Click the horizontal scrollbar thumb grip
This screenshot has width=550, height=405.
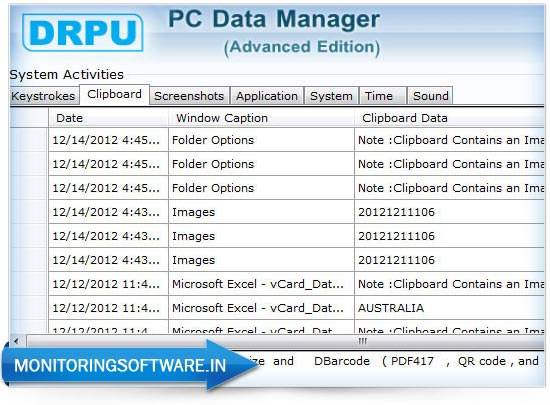pyautogui.click(x=362, y=341)
